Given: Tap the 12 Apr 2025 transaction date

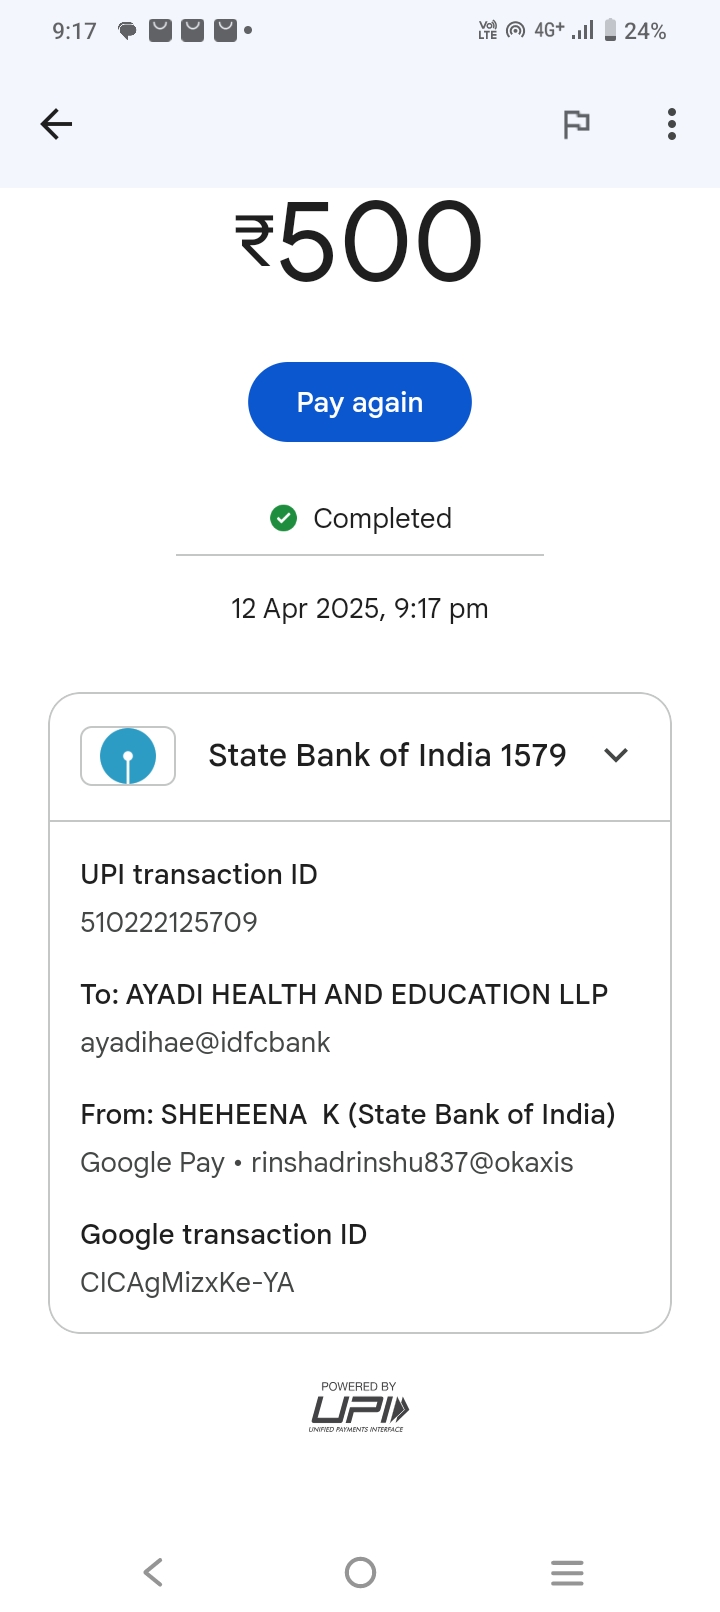Looking at the screenshot, I should pyautogui.click(x=359, y=608).
